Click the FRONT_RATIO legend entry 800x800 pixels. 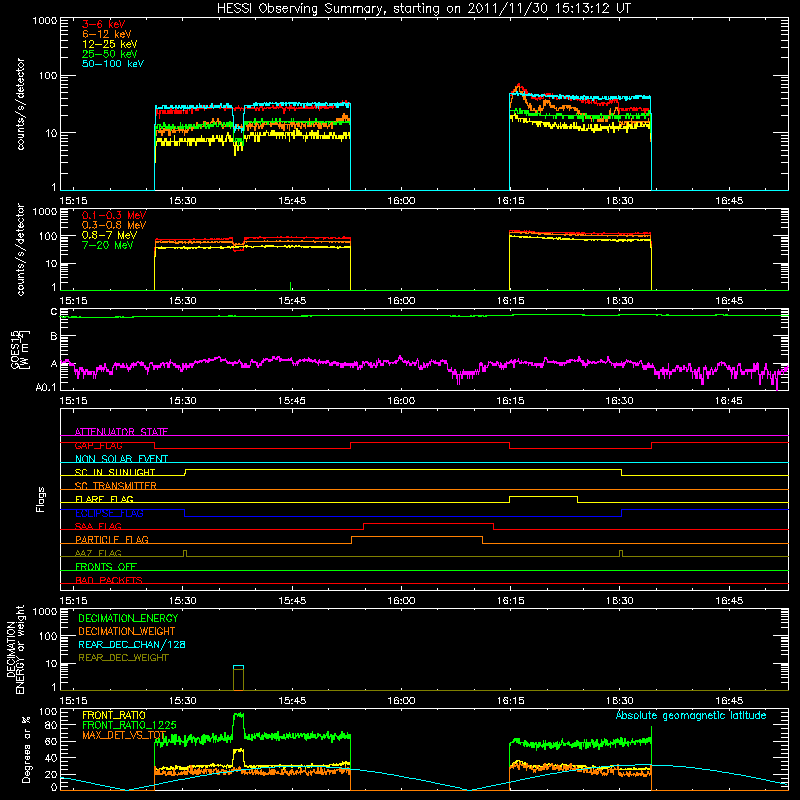114,715
